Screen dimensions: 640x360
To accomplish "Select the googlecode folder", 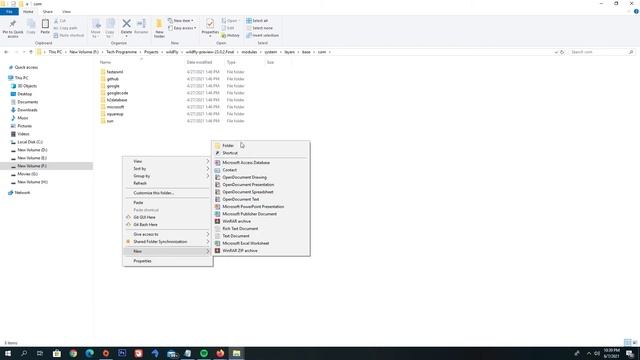I will (x=117, y=93).
